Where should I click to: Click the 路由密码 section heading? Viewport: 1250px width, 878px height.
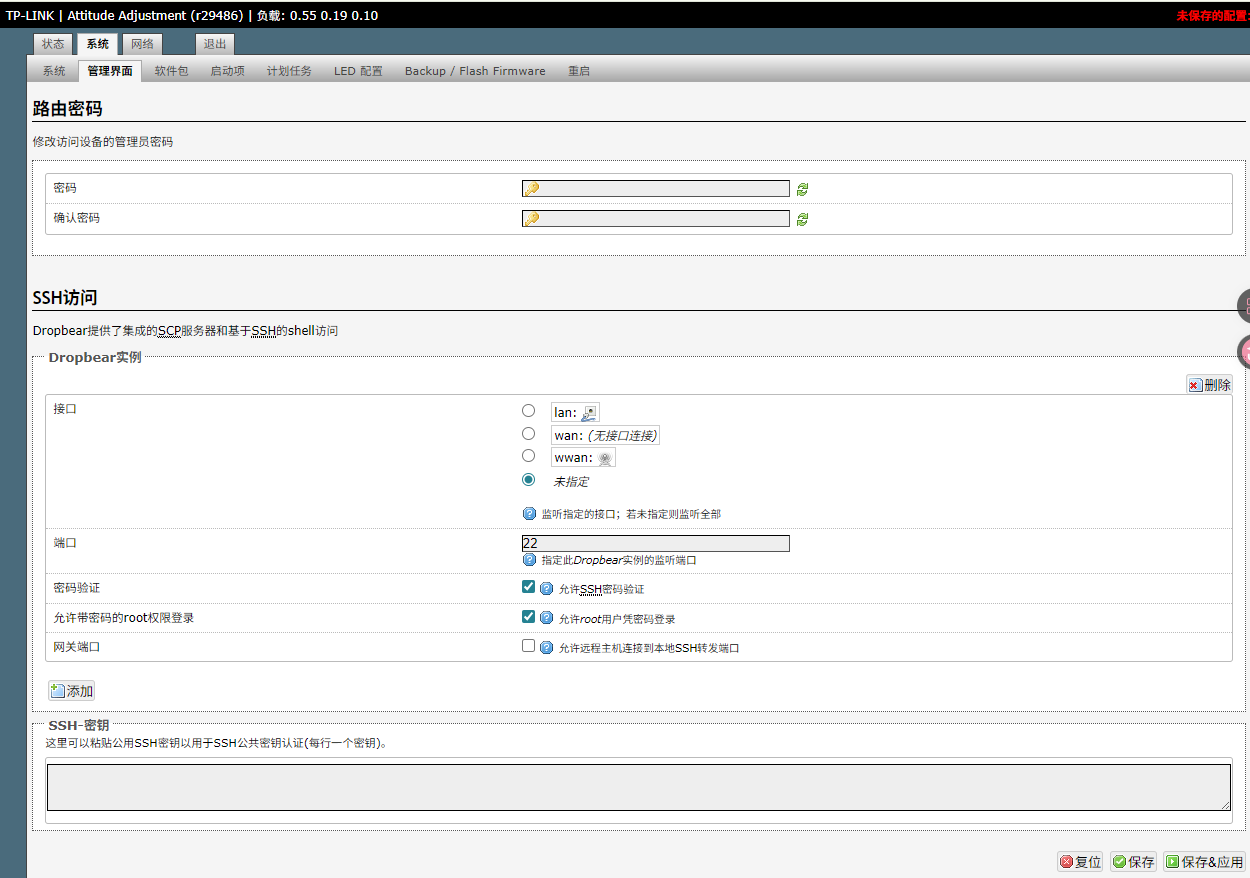pos(68,108)
